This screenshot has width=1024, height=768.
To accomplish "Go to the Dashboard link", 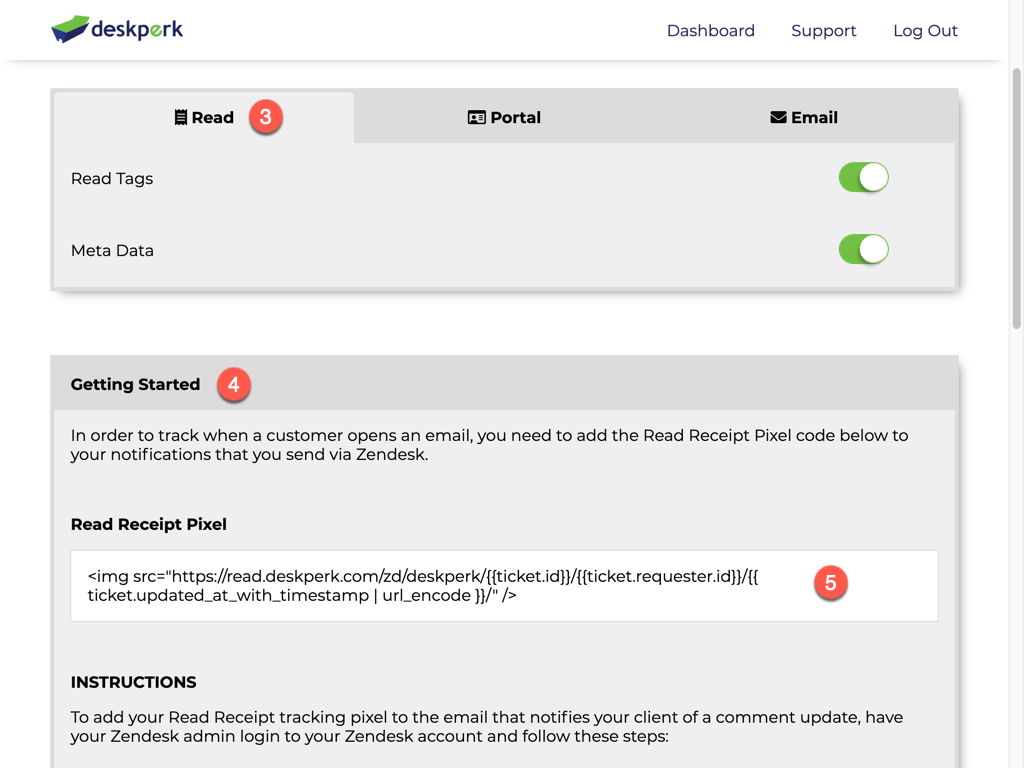I will [710, 31].
